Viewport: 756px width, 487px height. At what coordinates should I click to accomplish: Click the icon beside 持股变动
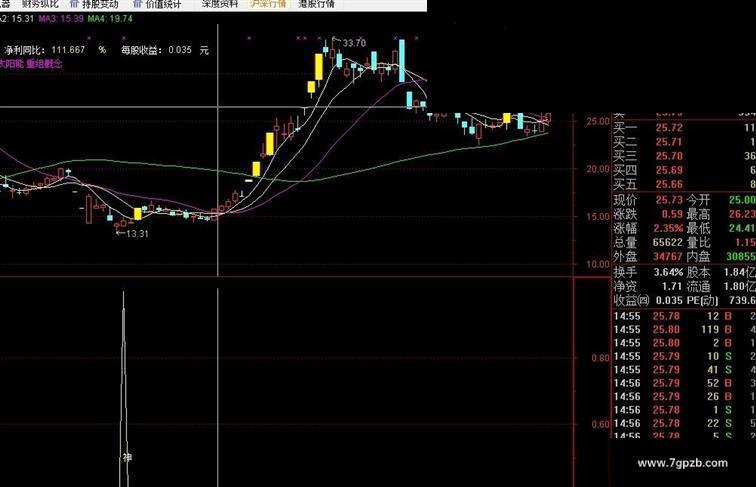(74, 4)
